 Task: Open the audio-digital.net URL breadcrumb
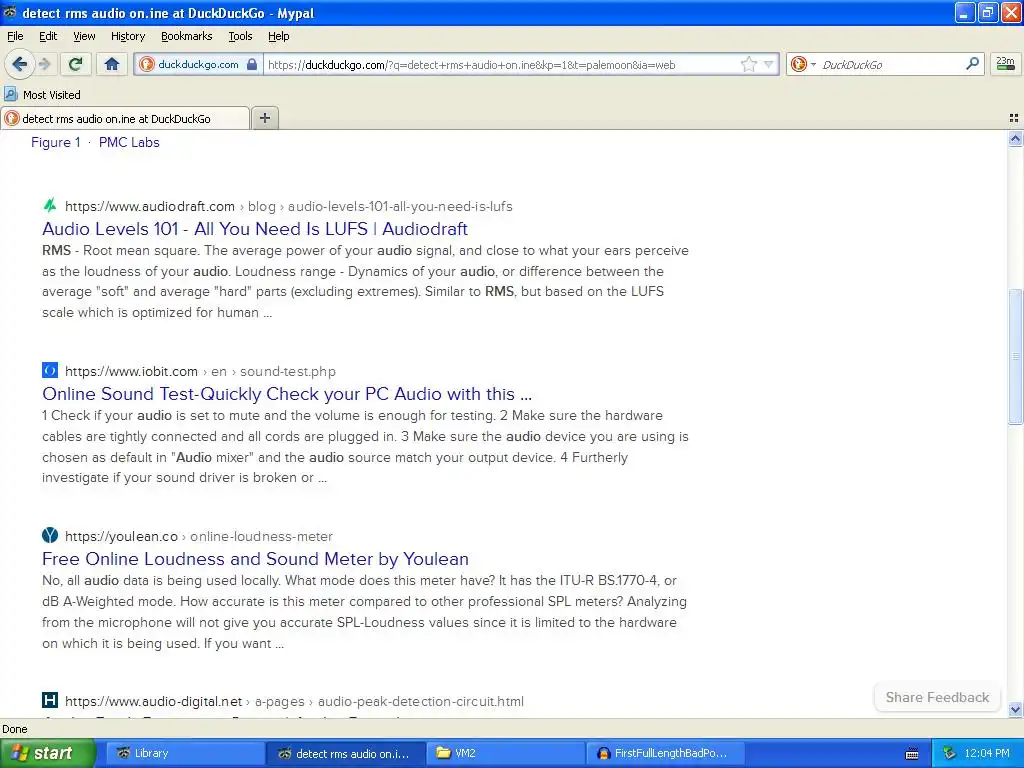tap(294, 701)
